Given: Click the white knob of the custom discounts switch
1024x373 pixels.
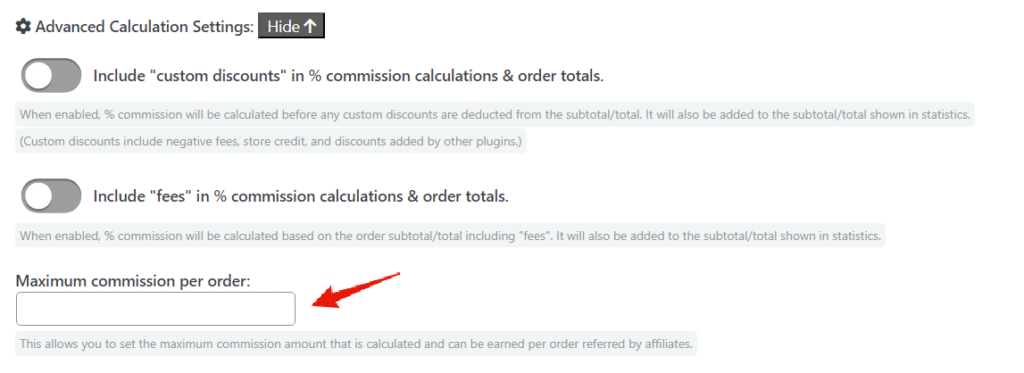Looking at the screenshot, I should 39,76.
